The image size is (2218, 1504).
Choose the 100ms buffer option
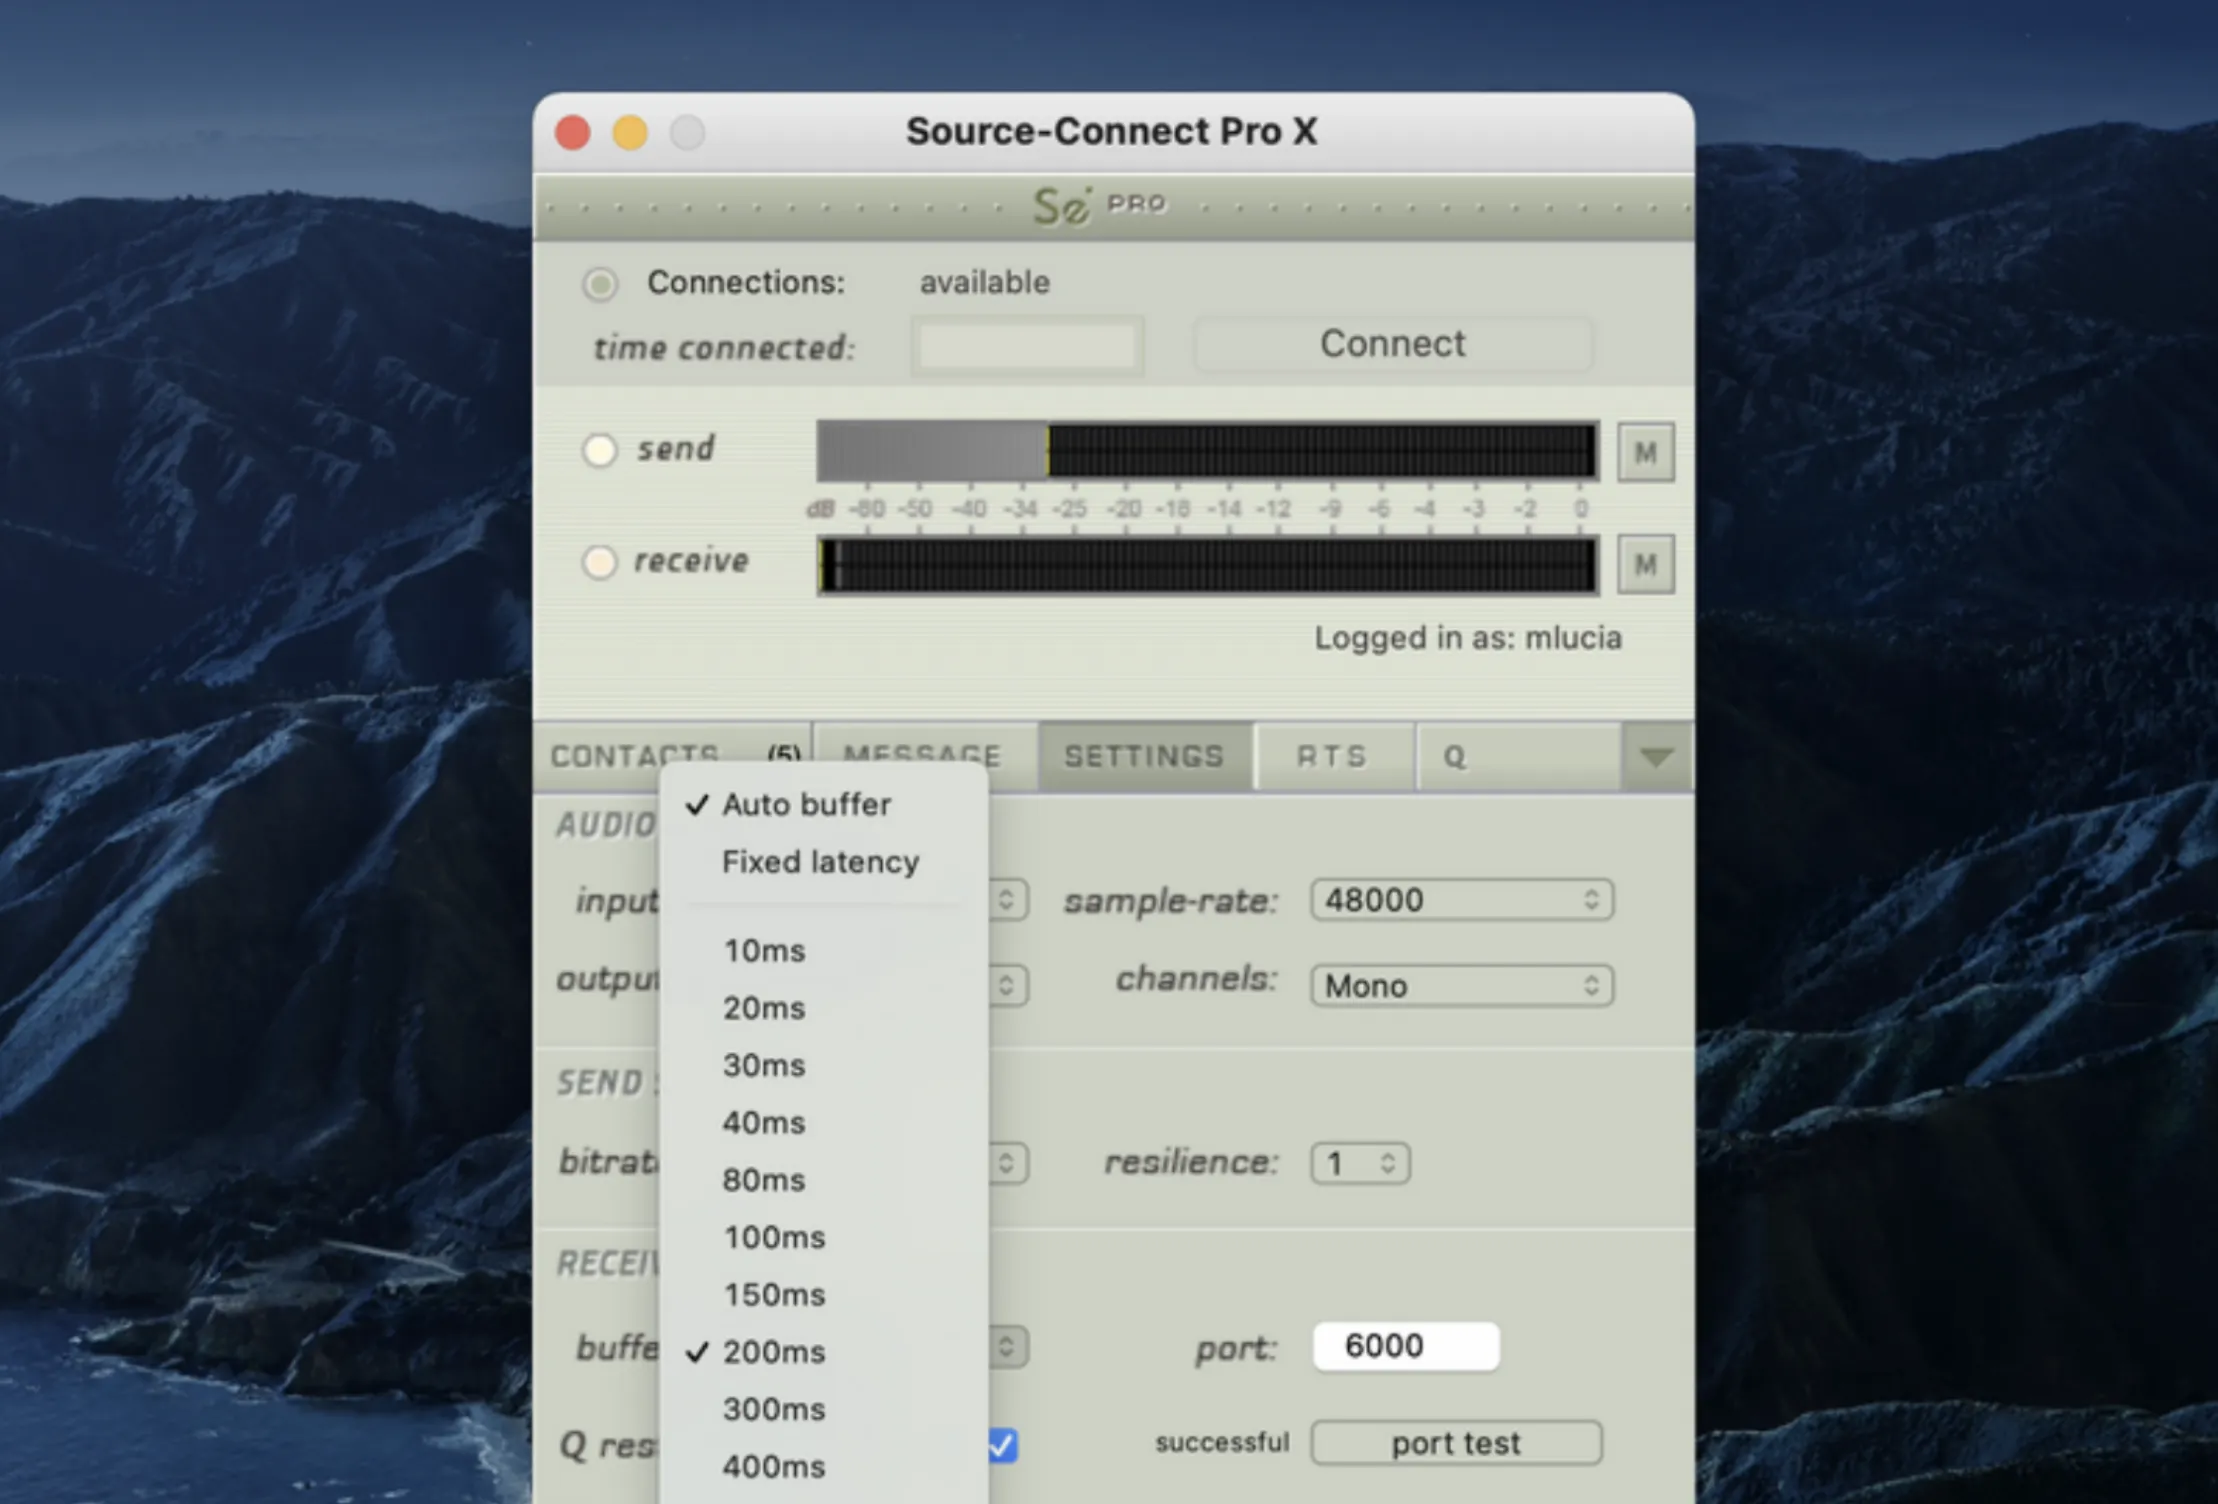(x=823, y=1237)
